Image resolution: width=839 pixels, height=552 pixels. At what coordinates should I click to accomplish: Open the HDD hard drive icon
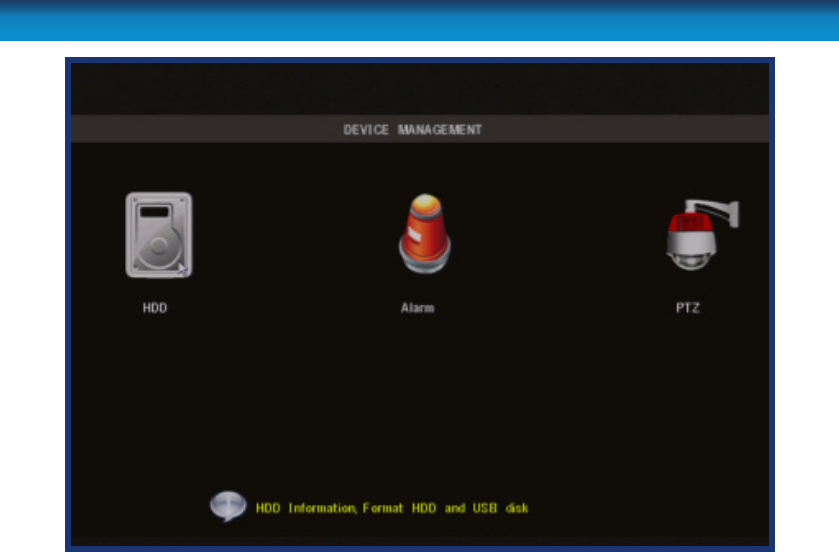pos(159,235)
